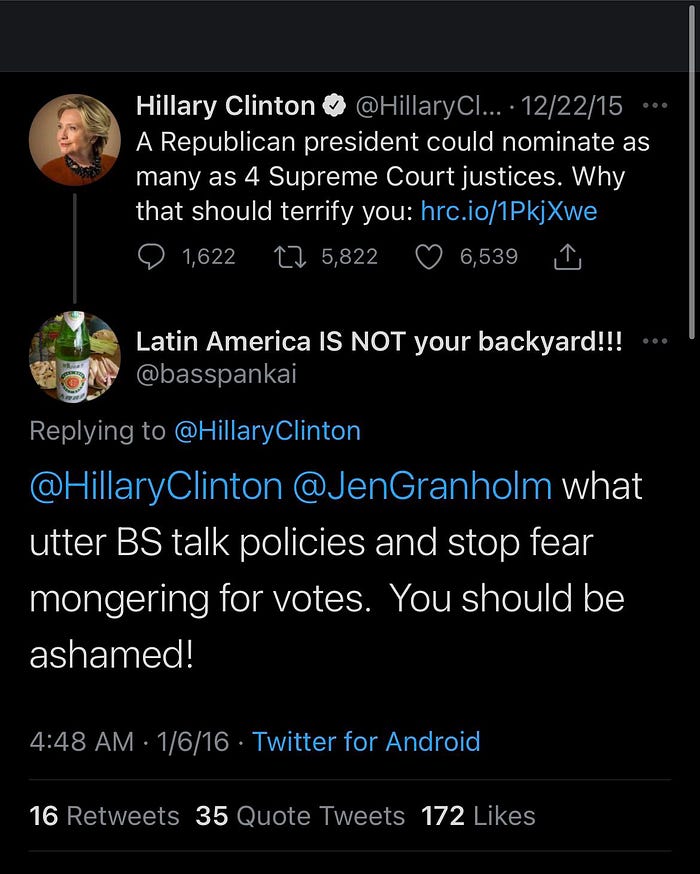Open the hrc.io/1PkjXwe link
This screenshot has height=874, width=700.
click(x=508, y=211)
